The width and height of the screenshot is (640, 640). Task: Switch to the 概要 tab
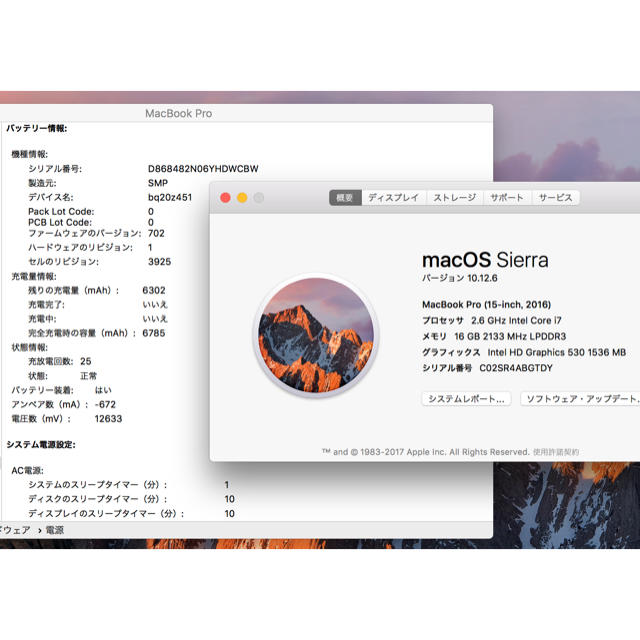click(345, 198)
